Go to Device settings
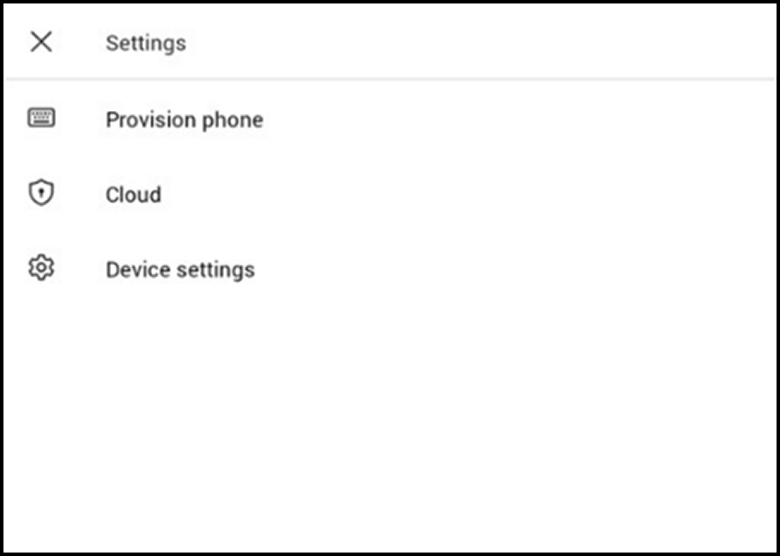Viewport: 780px width, 556px height. (x=180, y=270)
